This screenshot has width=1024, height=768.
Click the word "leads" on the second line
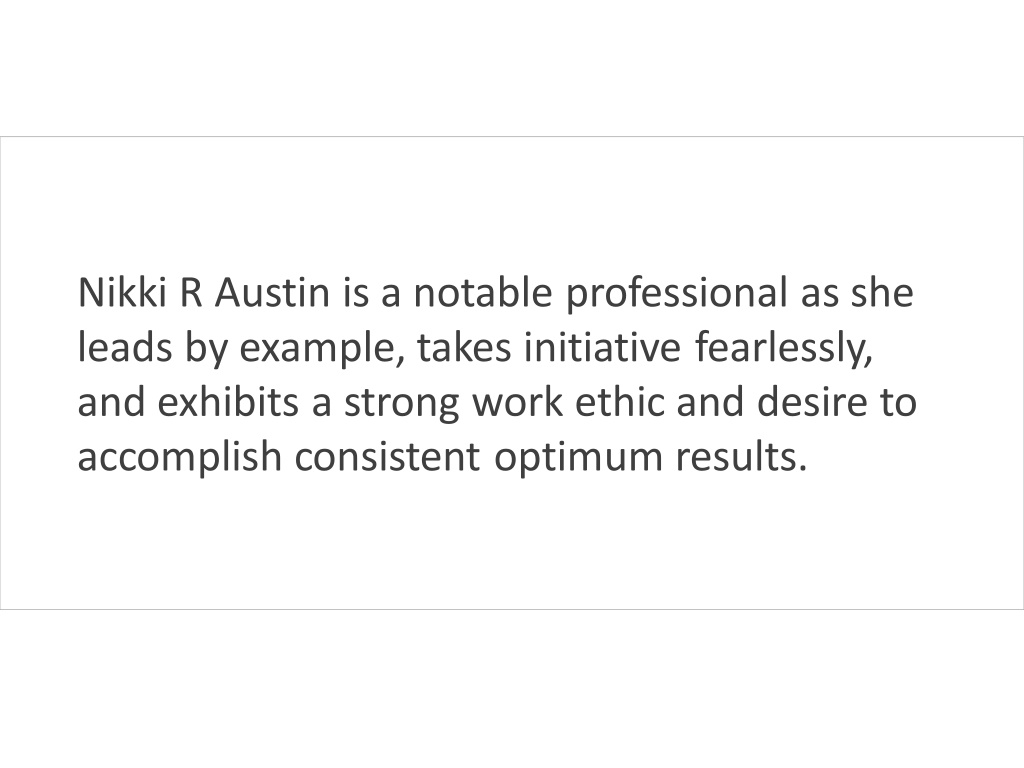(x=125, y=347)
